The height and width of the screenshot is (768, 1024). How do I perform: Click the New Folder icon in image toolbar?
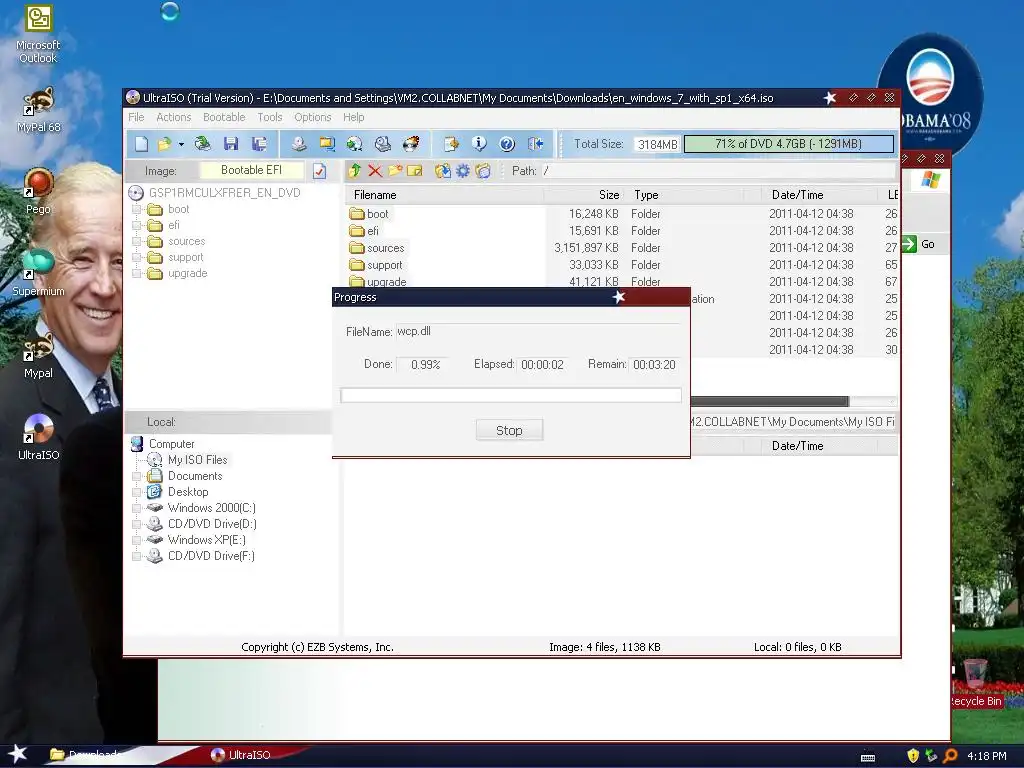point(395,170)
